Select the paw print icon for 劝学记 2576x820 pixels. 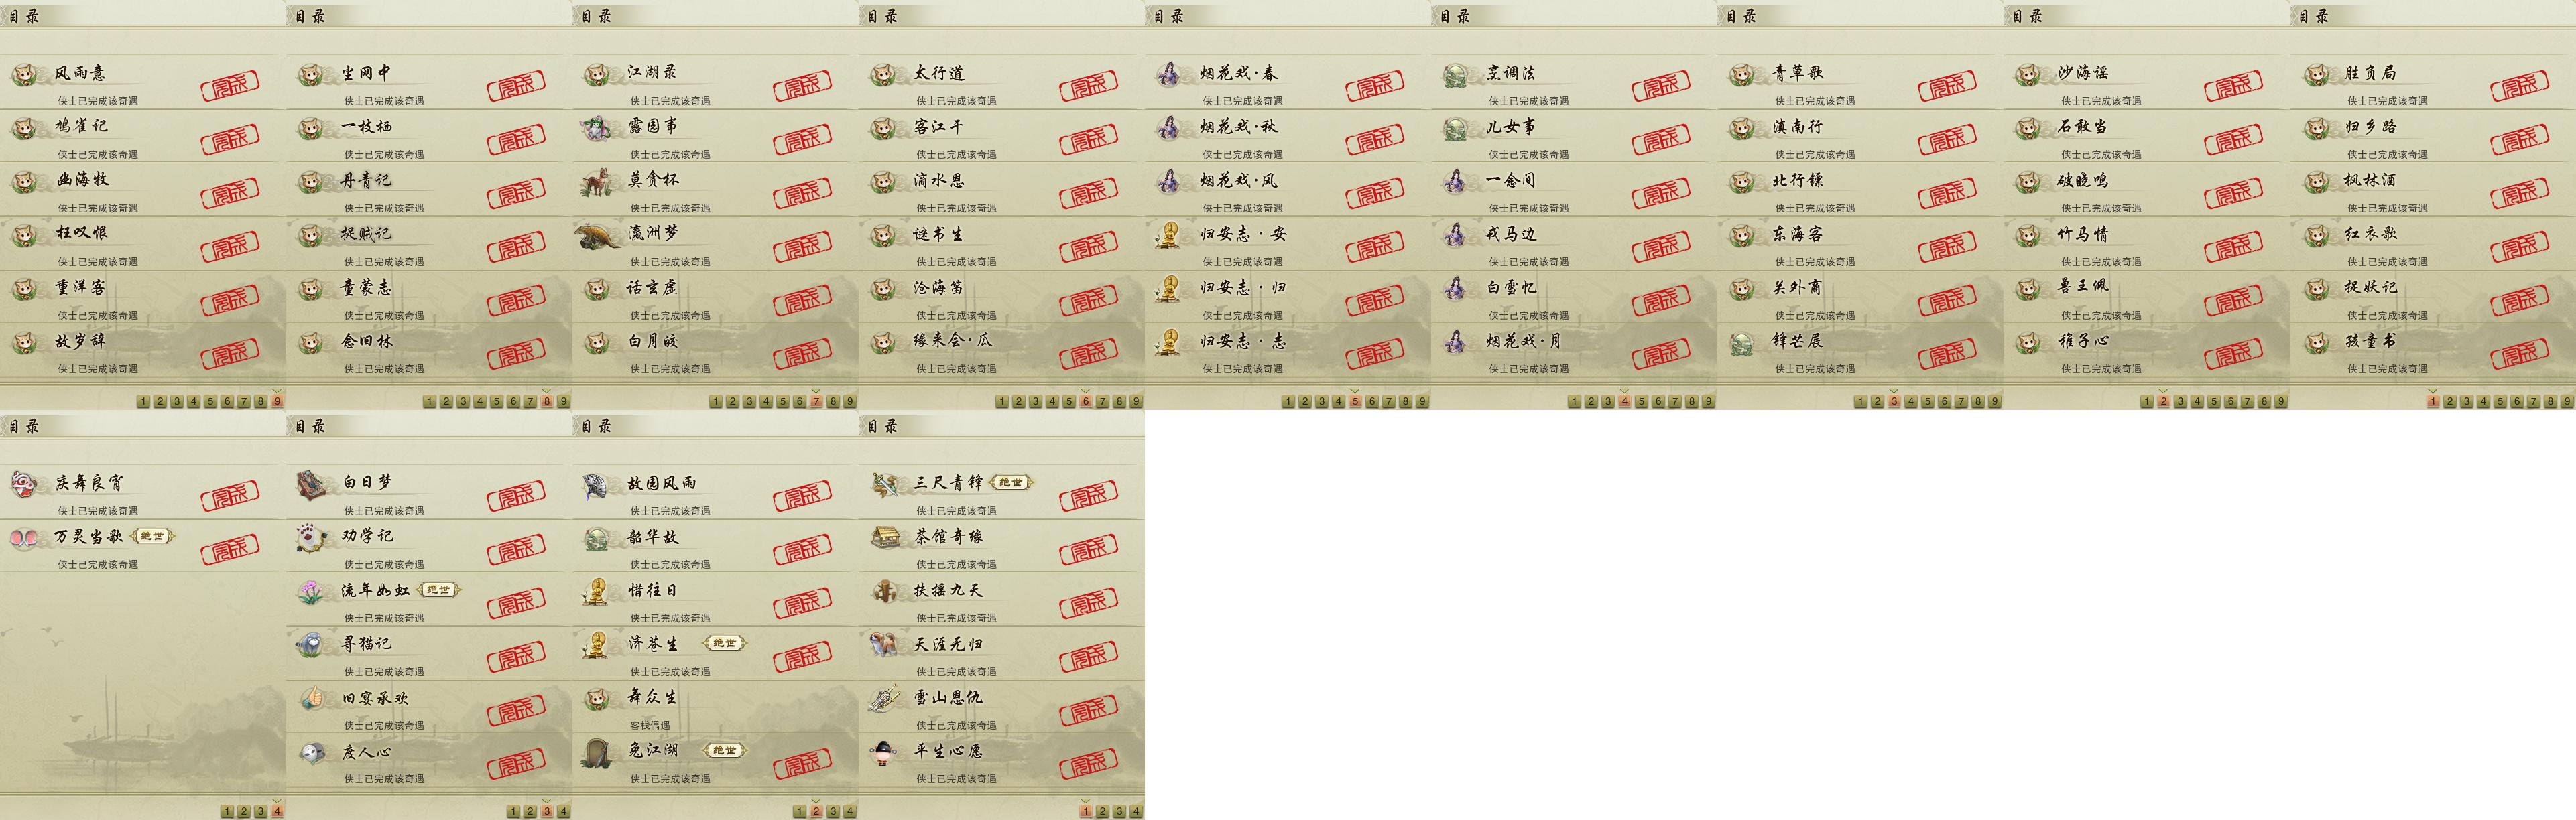[311, 538]
